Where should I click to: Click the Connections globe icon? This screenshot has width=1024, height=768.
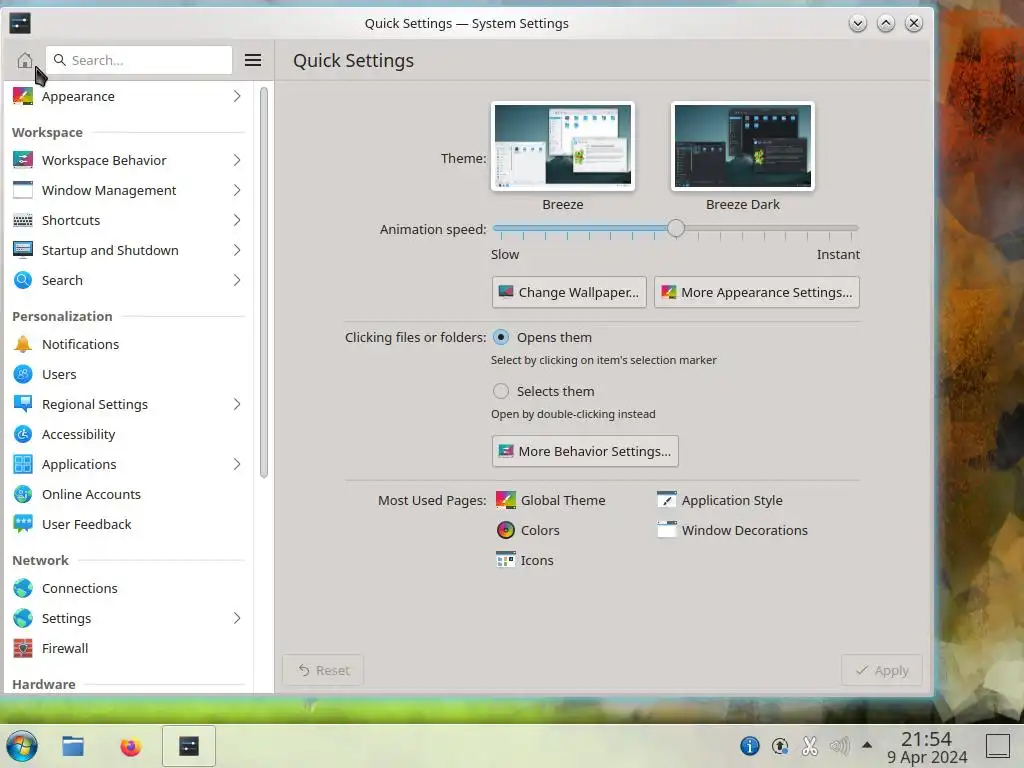[x=23, y=588]
